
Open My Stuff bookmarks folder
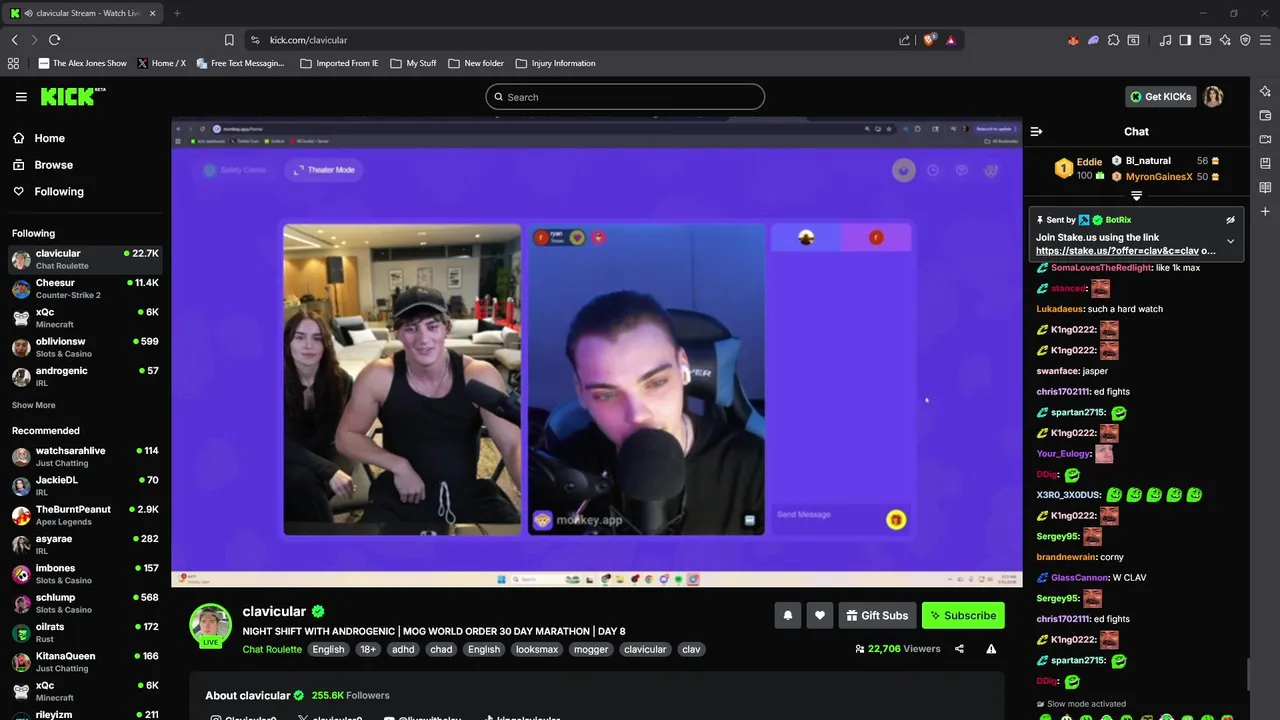413,63
